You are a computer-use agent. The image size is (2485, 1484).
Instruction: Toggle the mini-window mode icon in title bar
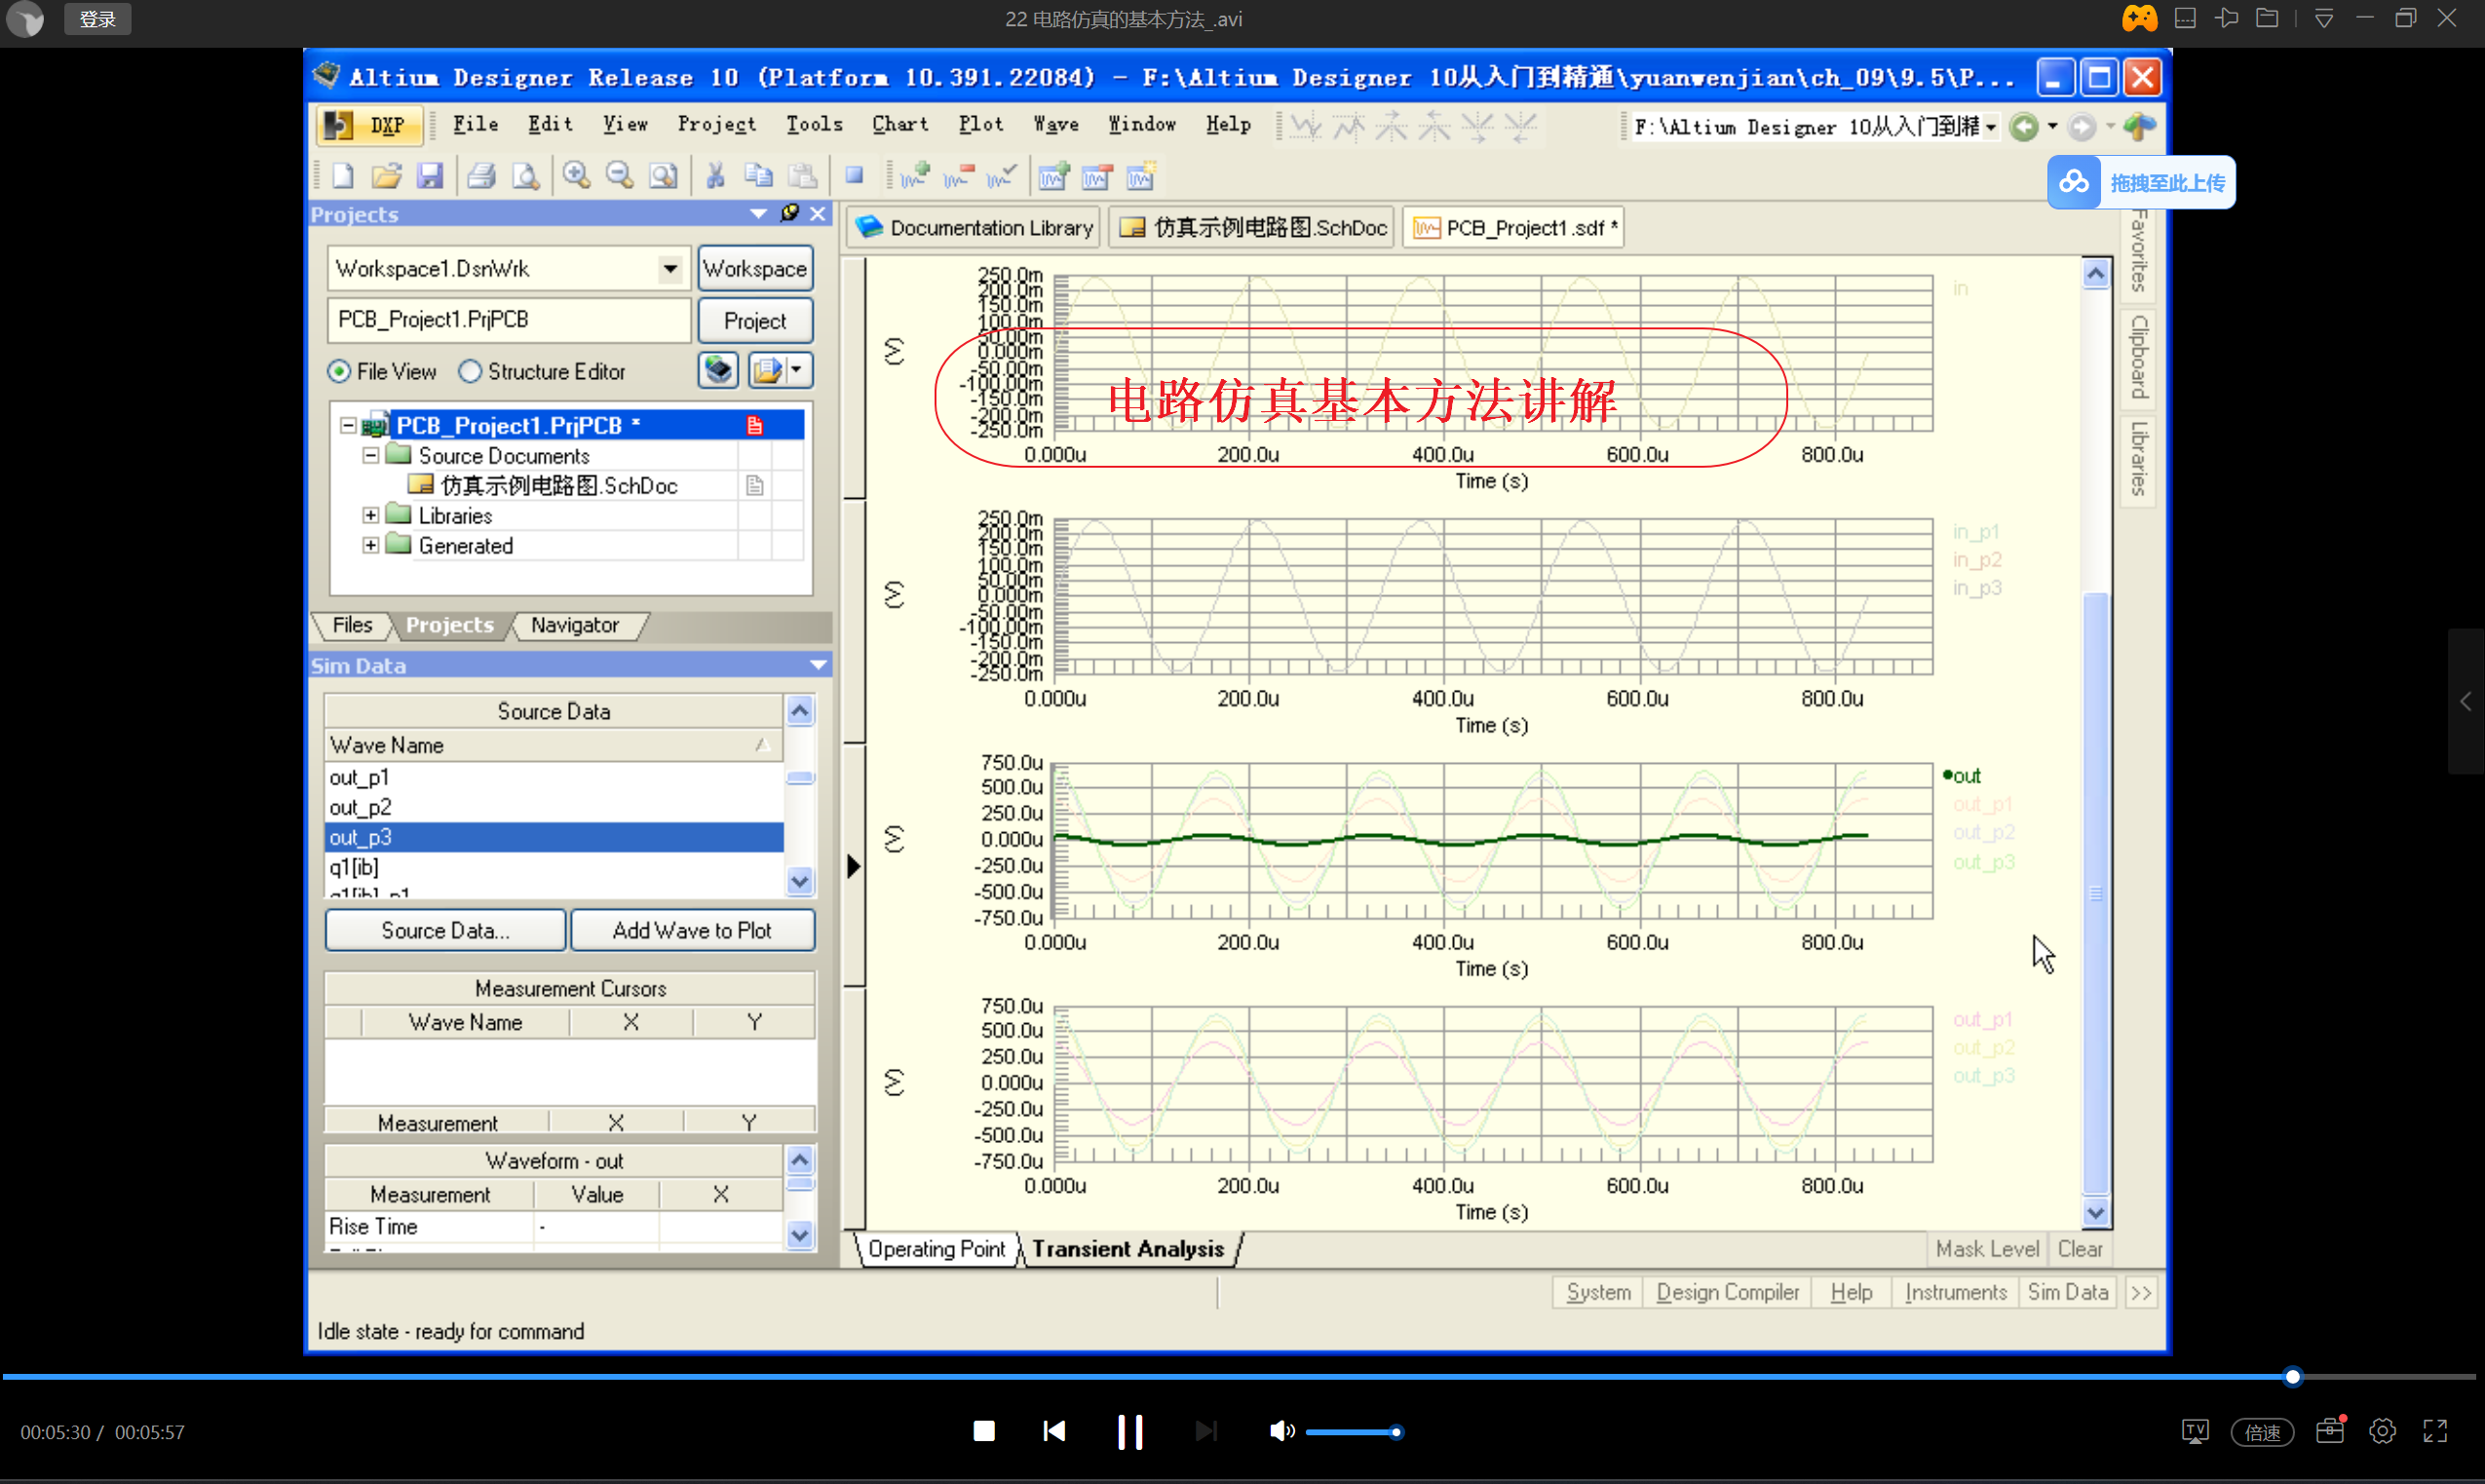tap(2185, 18)
